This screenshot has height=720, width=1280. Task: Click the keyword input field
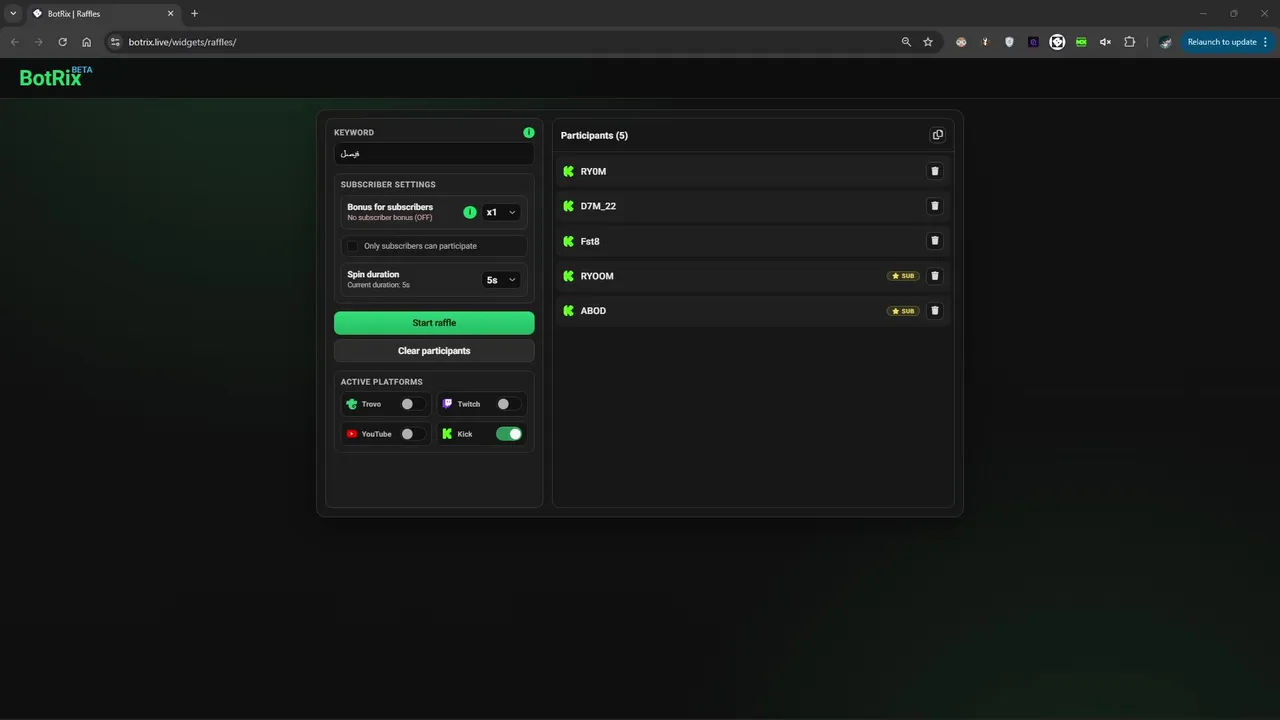point(434,154)
